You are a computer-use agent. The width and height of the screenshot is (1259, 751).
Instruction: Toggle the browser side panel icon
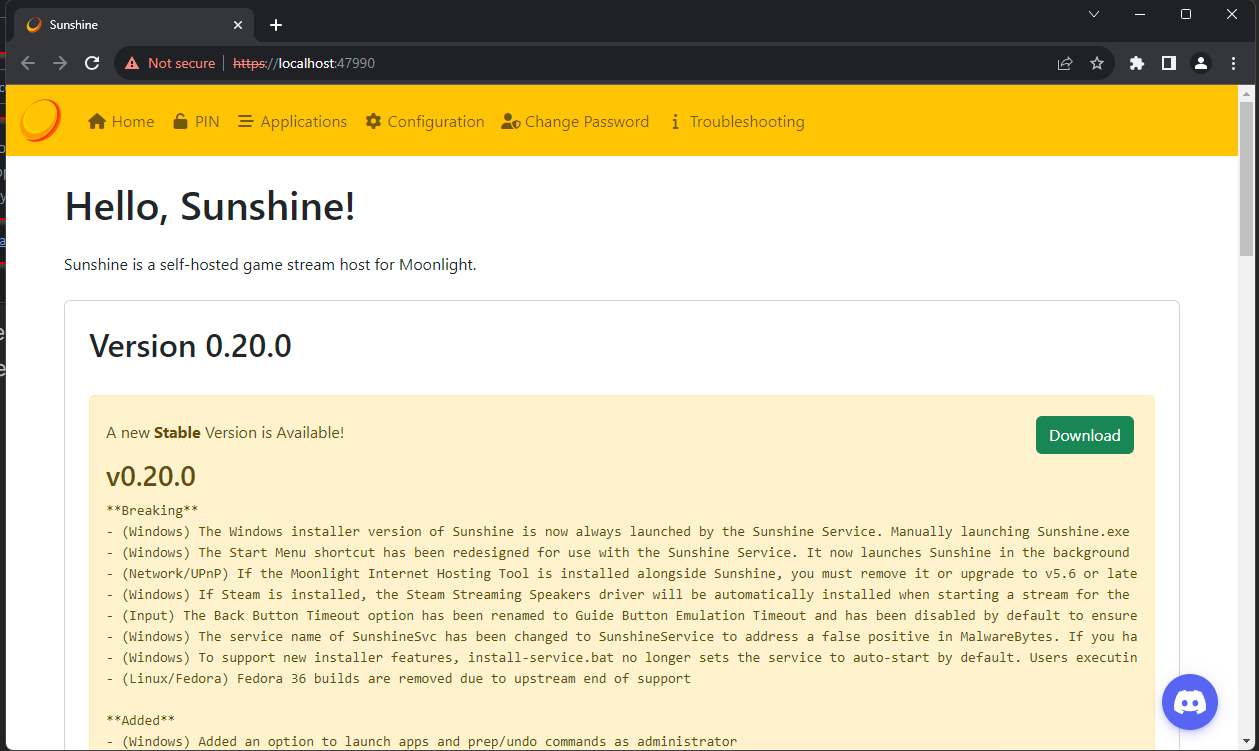[1168, 63]
